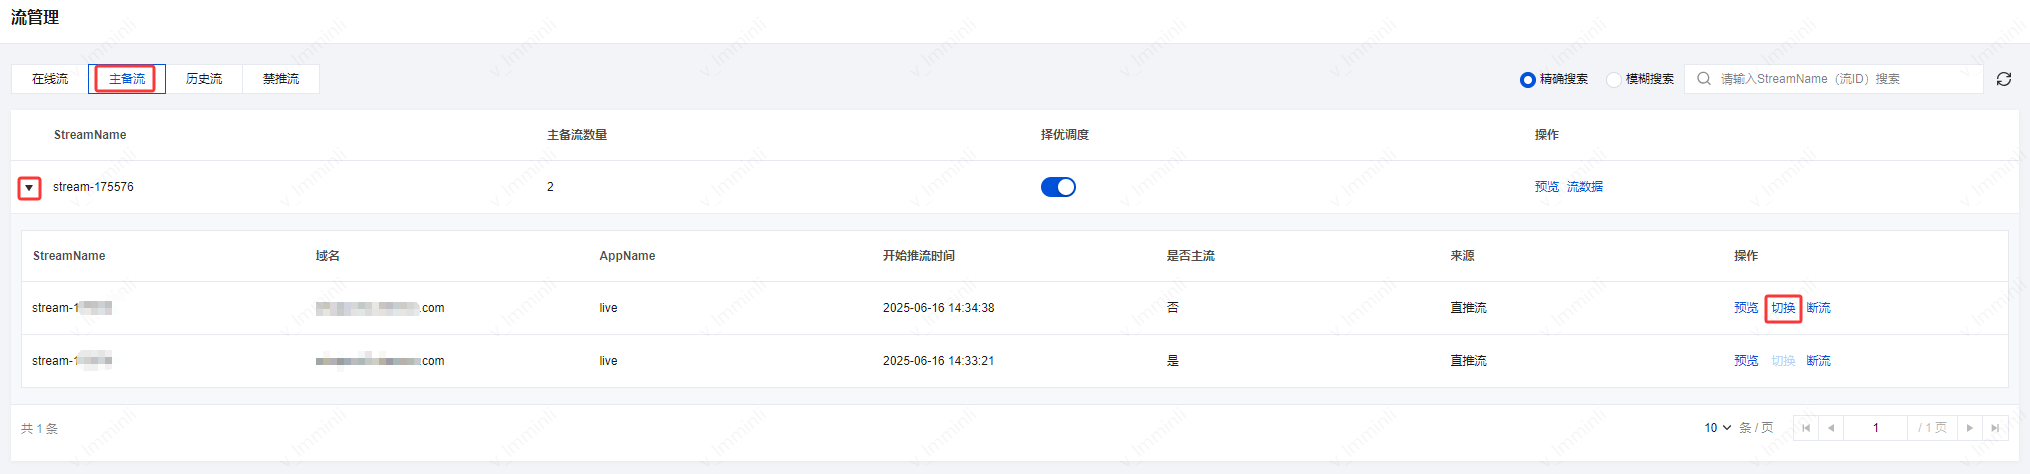Click the page number input box

[1876, 428]
